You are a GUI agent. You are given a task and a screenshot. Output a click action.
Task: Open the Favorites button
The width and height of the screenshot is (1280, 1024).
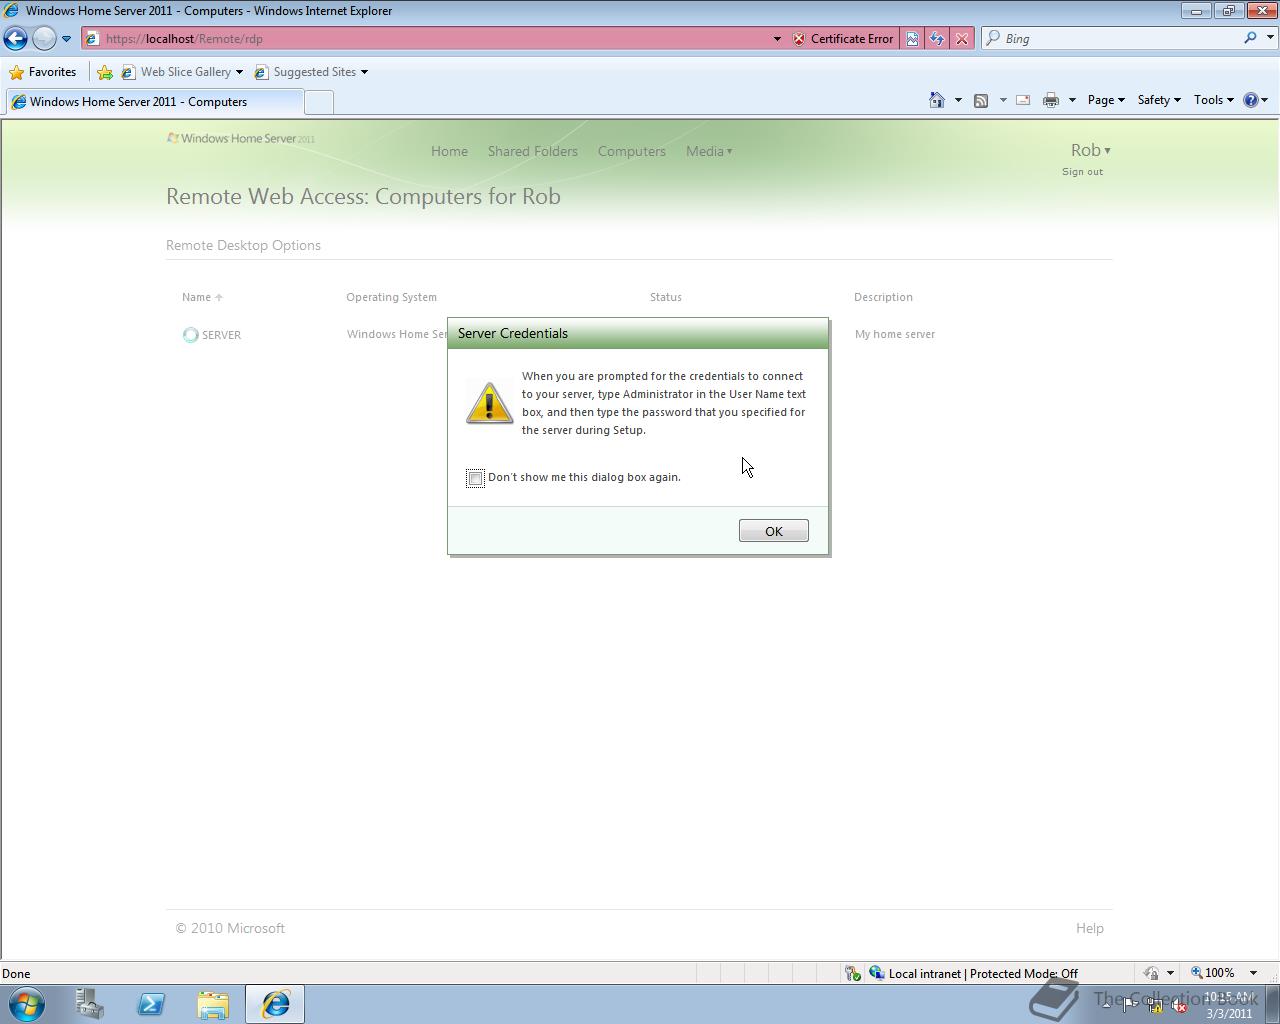pyautogui.click(x=43, y=72)
